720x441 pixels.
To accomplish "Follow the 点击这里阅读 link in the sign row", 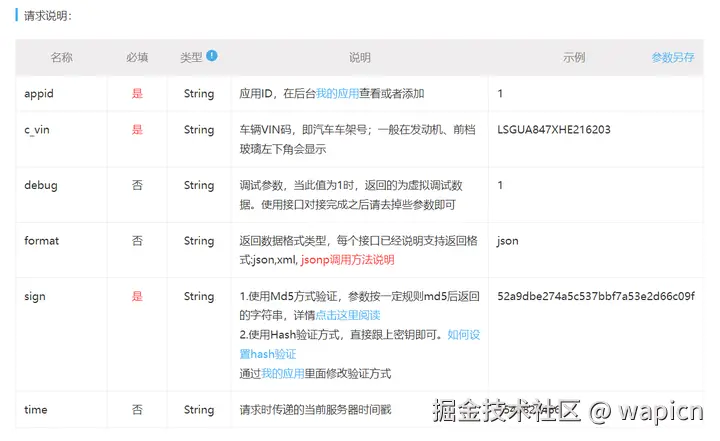I will coord(348,316).
